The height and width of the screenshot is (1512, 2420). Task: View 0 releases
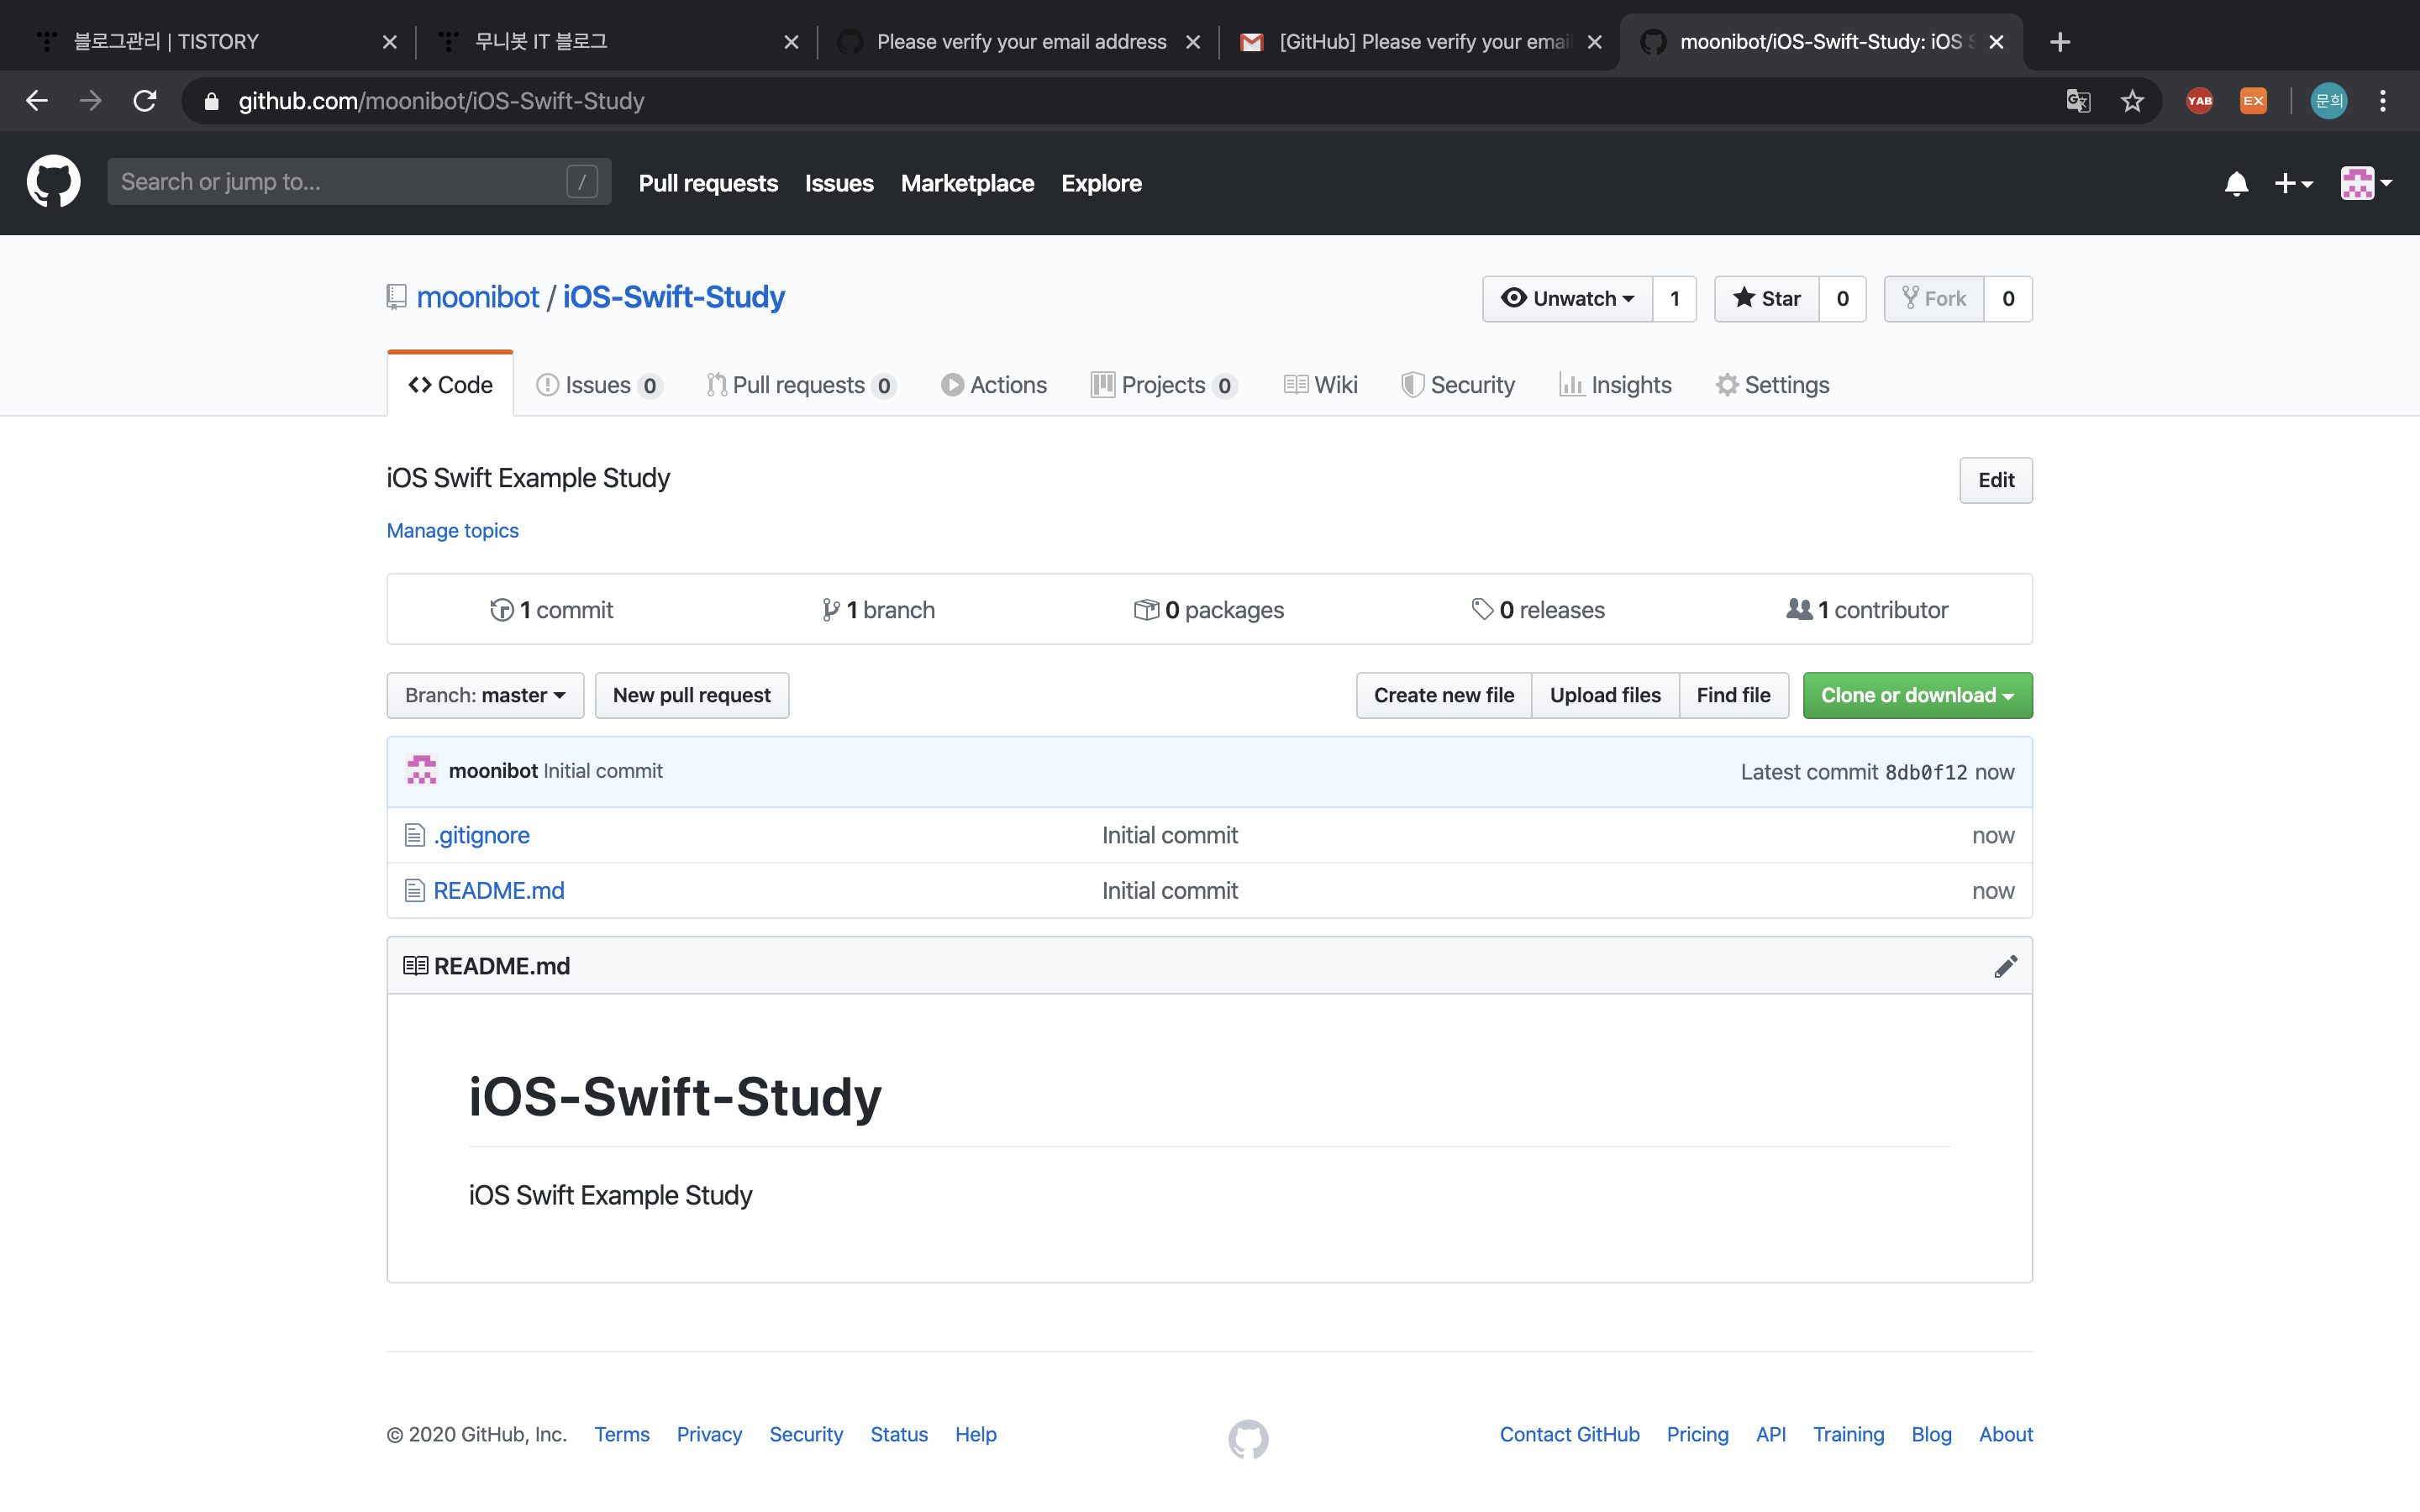click(x=1538, y=610)
